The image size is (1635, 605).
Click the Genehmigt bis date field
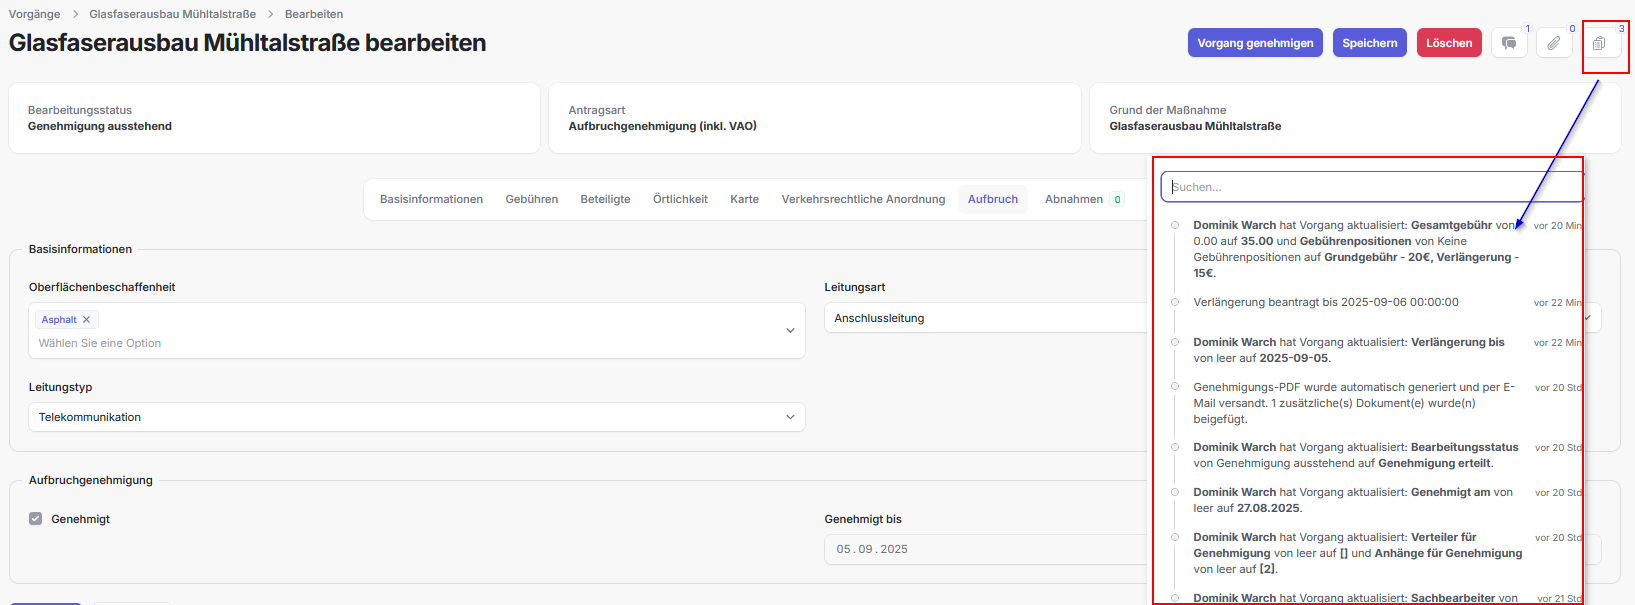985,549
